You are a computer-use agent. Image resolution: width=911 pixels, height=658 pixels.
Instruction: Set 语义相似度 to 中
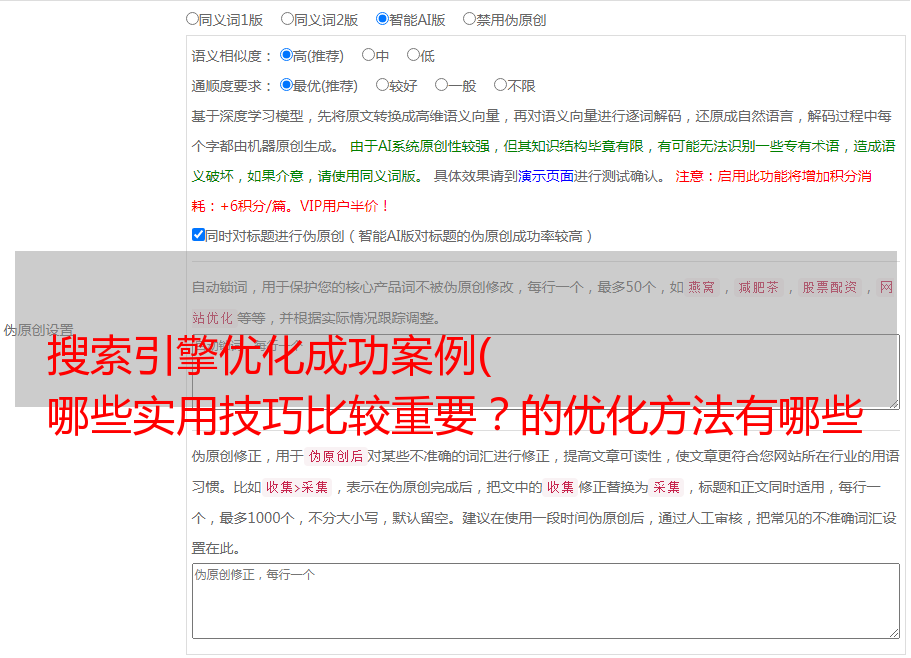(x=368, y=55)
